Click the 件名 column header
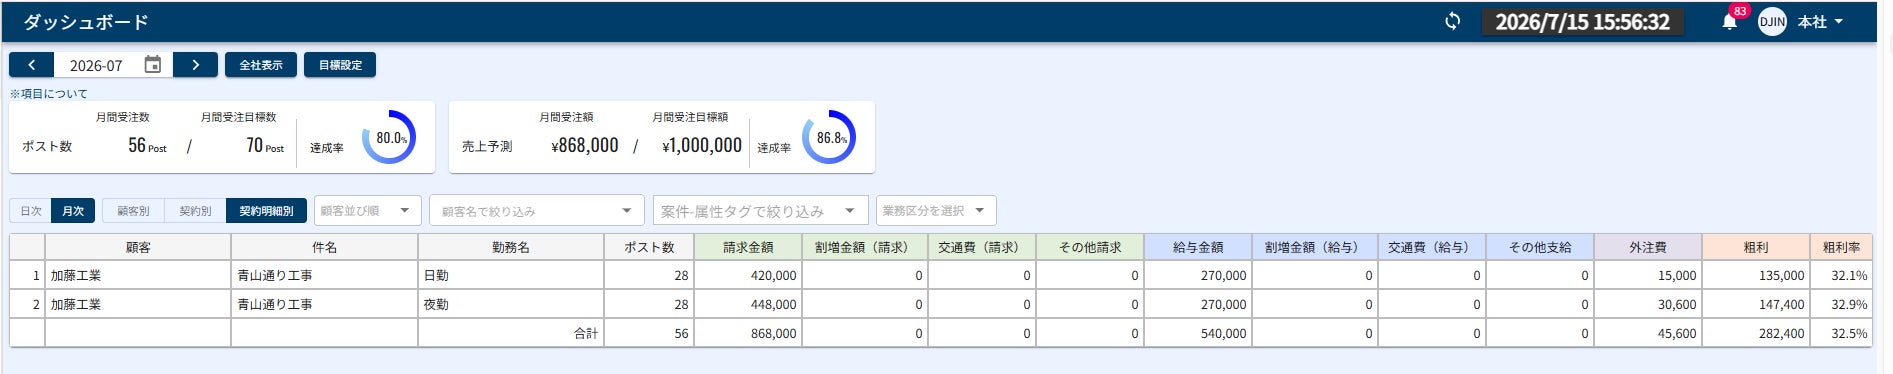 (x=324, y=247)
